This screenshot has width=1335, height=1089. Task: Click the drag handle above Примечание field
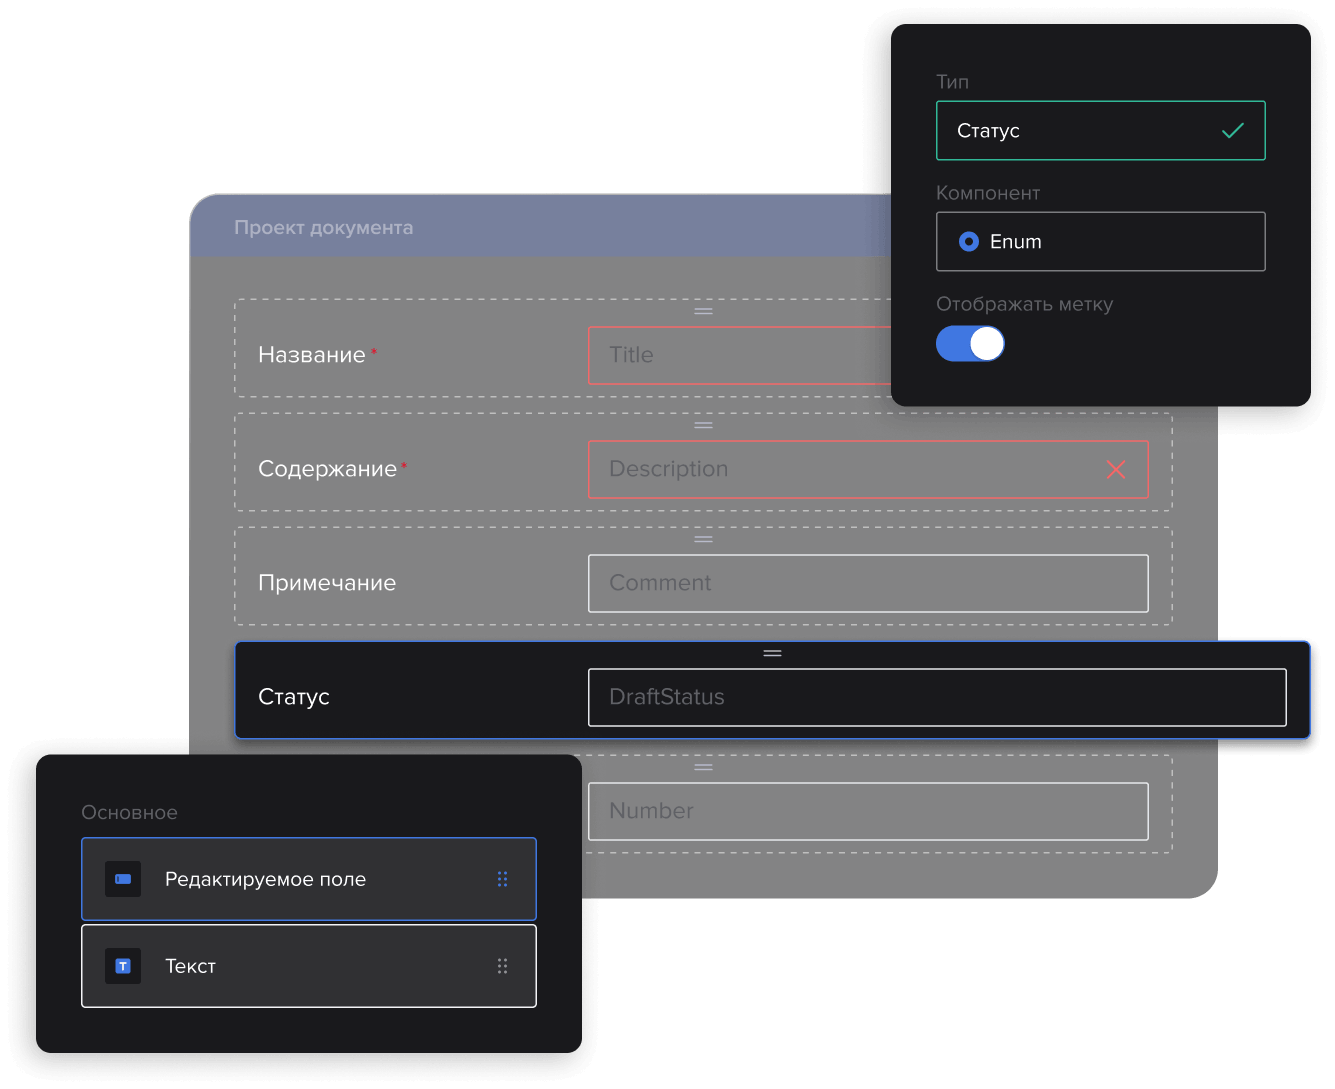click(703, 539)
